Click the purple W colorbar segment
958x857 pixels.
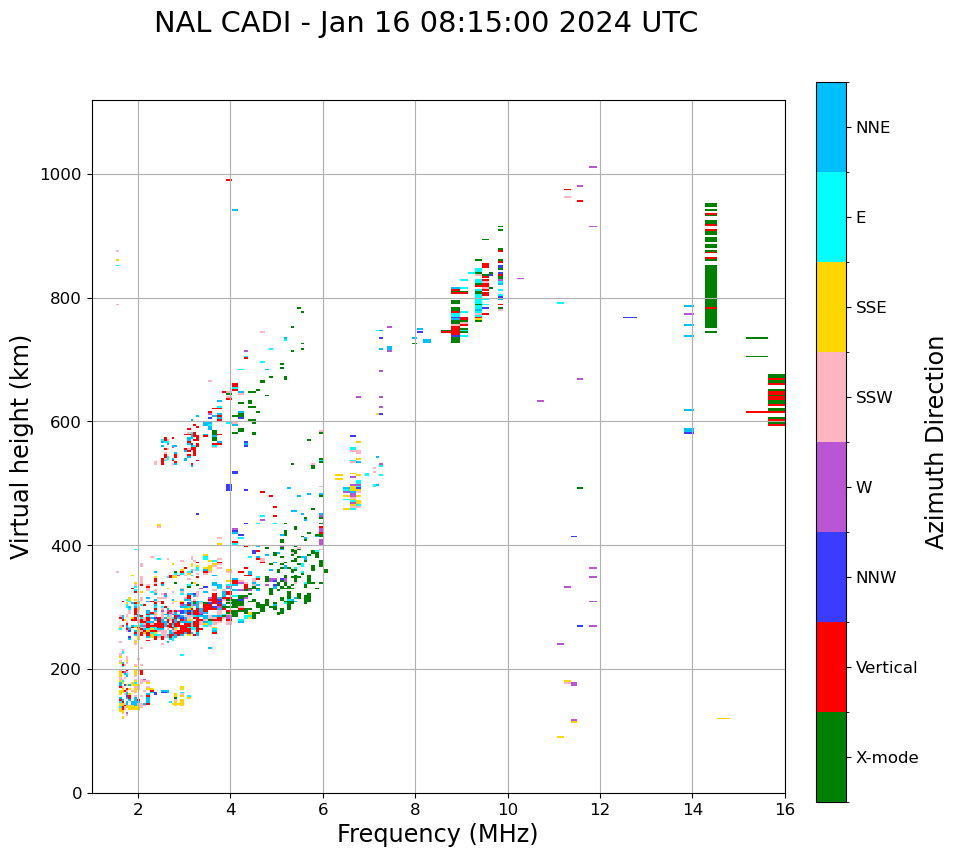831,487
